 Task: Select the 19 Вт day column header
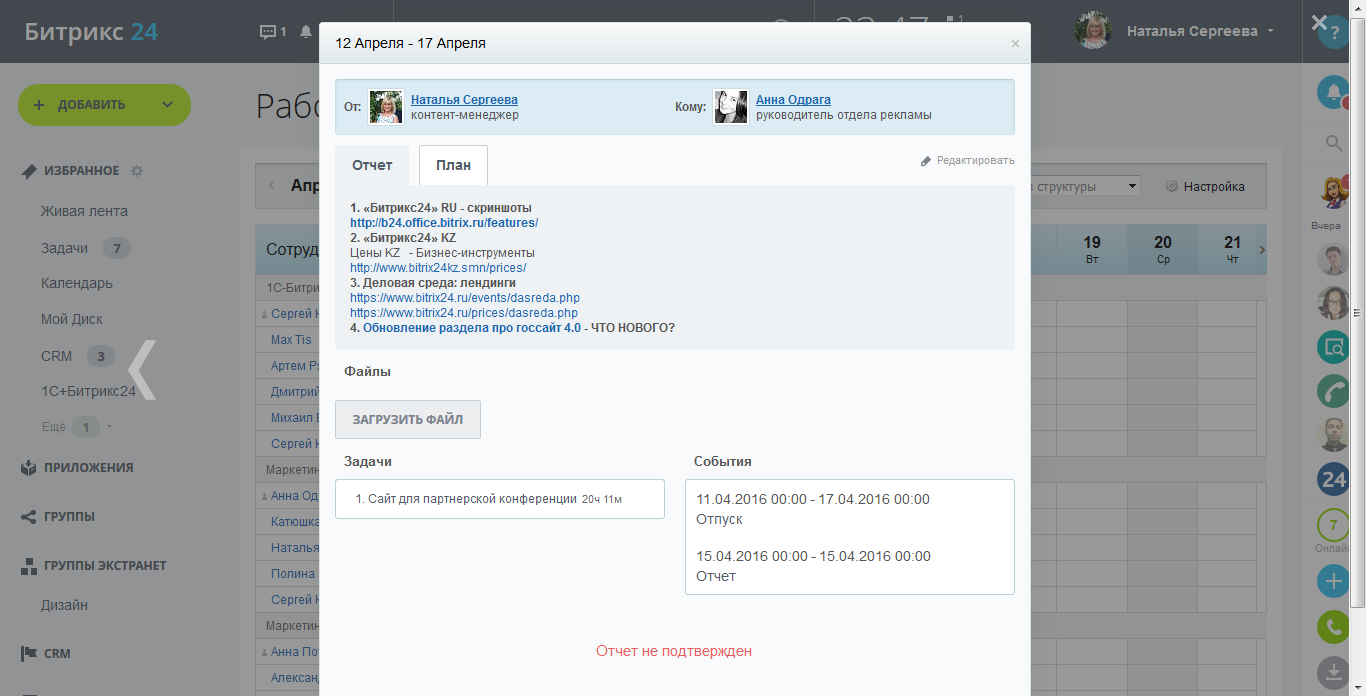1092,249
